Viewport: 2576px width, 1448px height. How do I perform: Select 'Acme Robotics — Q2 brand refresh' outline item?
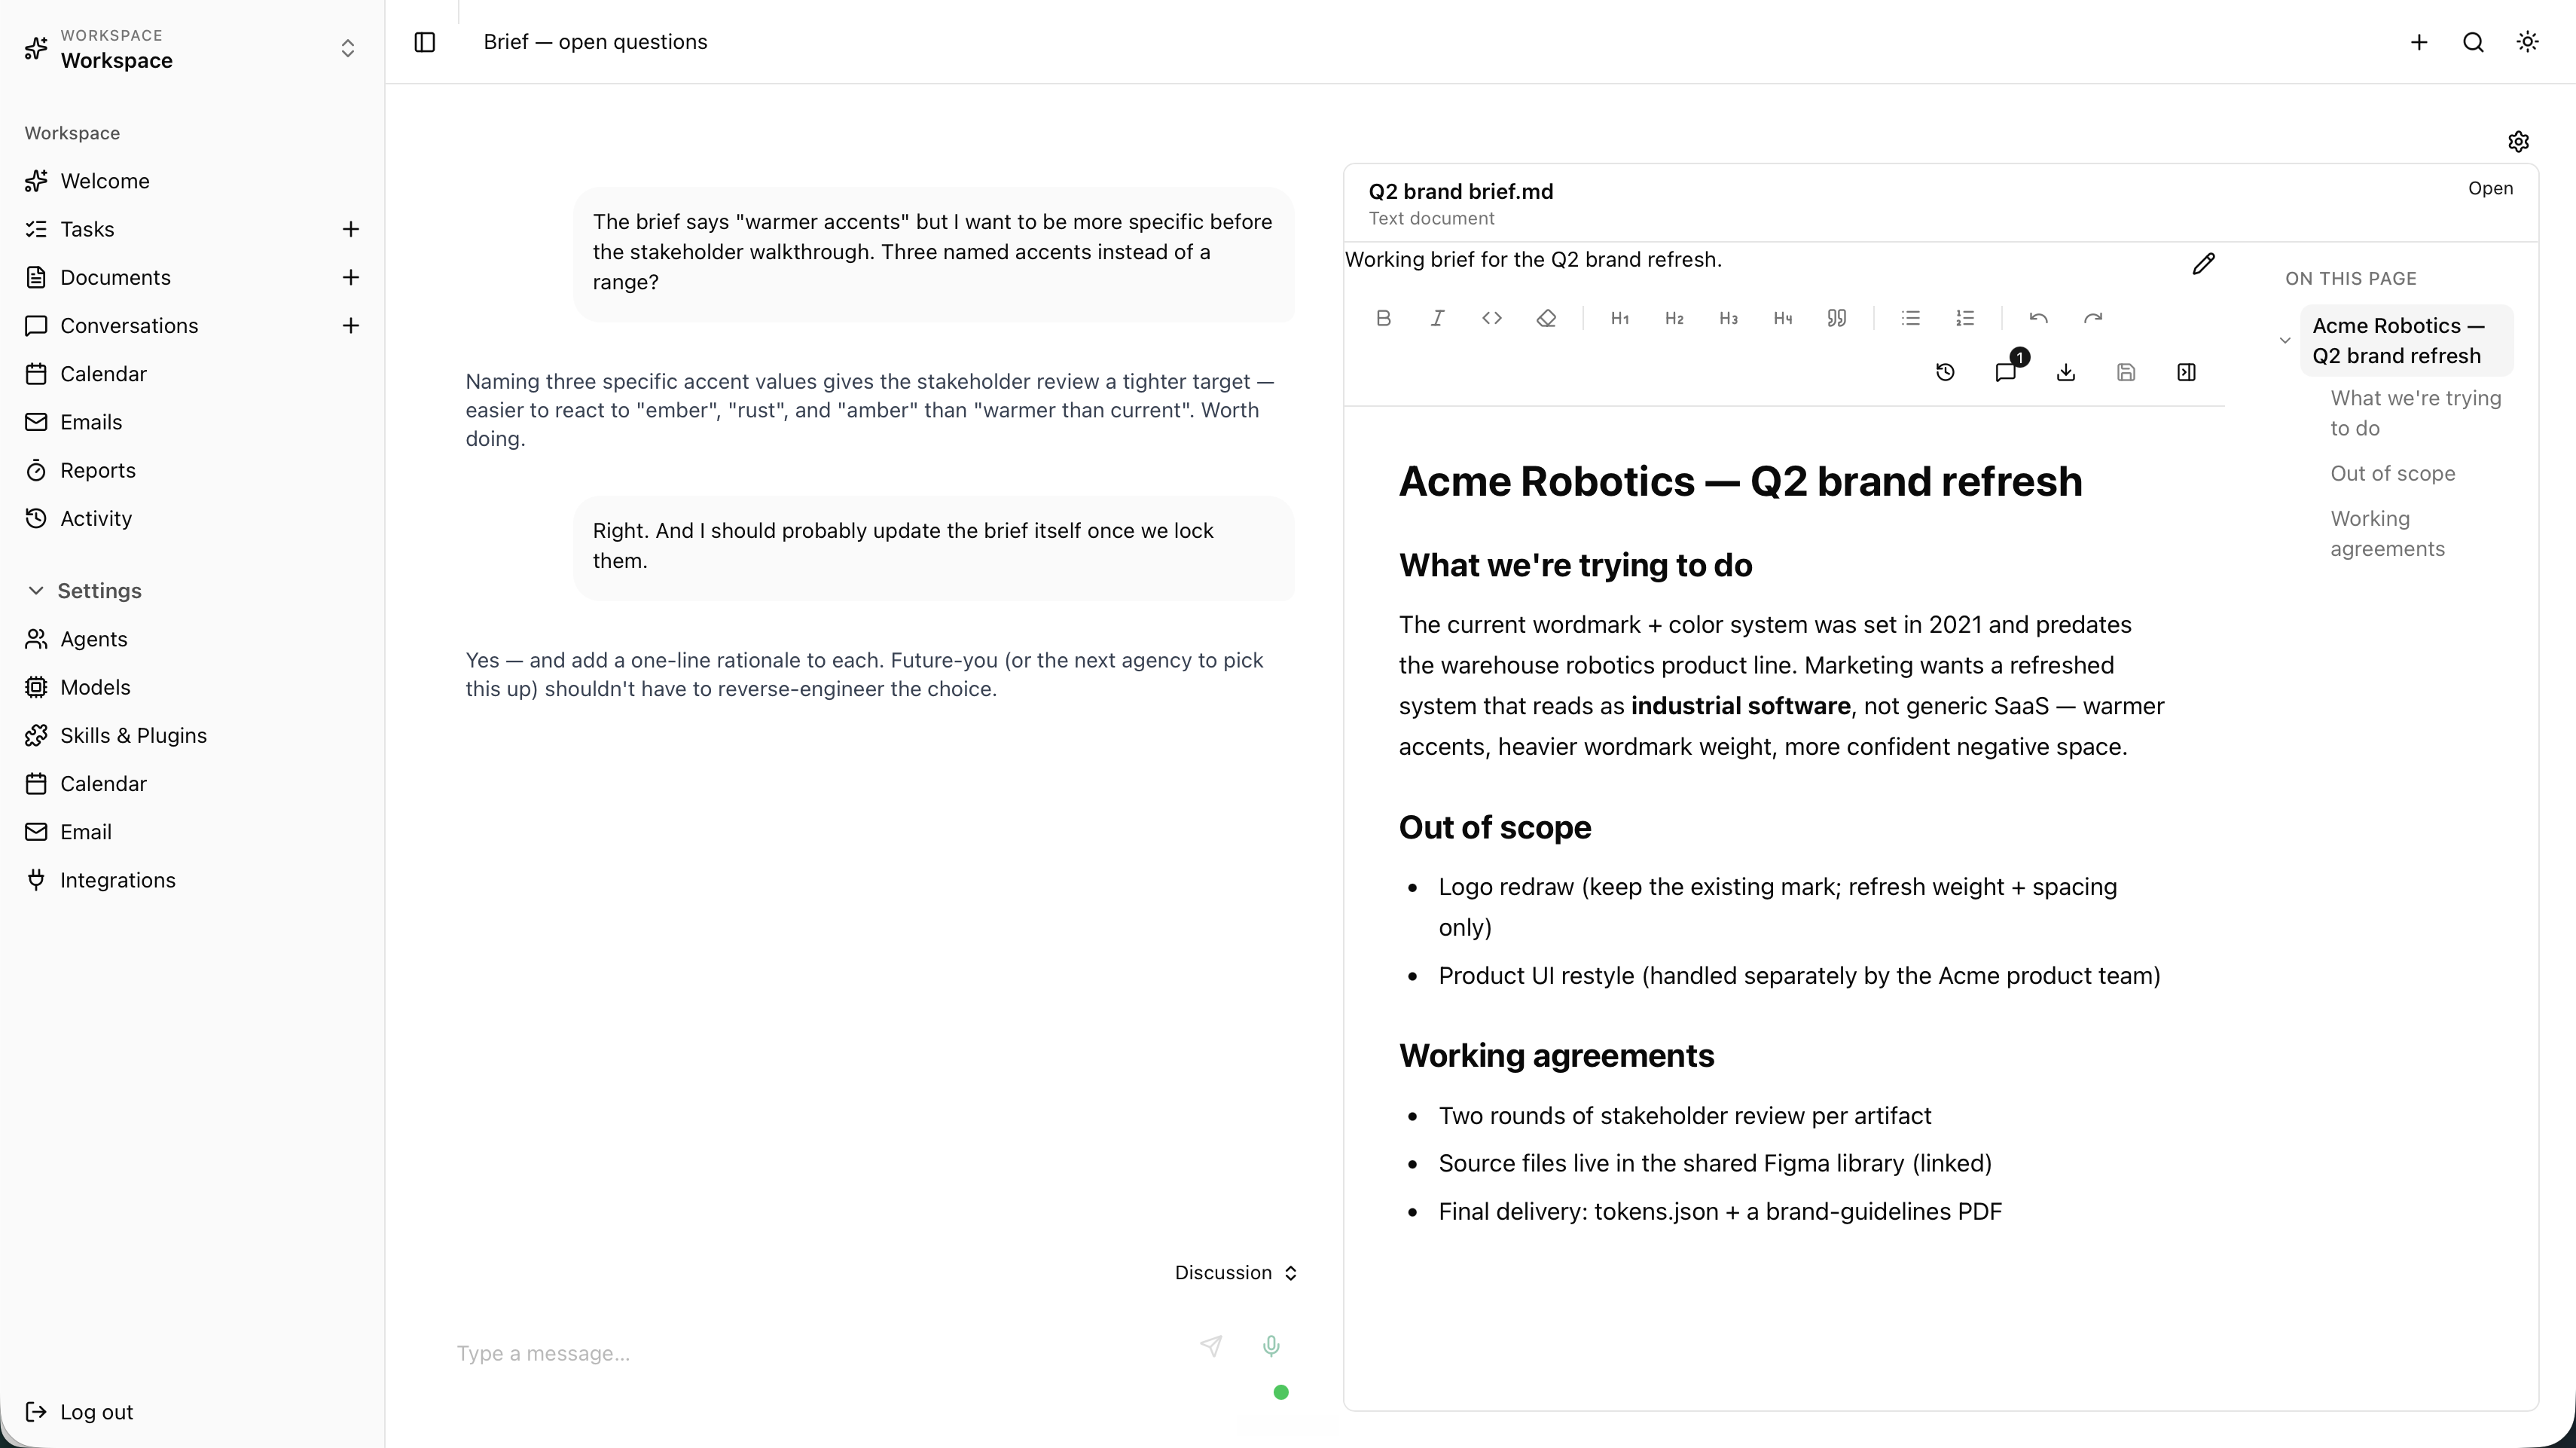pyautogui.click(x=2406, y=341)
